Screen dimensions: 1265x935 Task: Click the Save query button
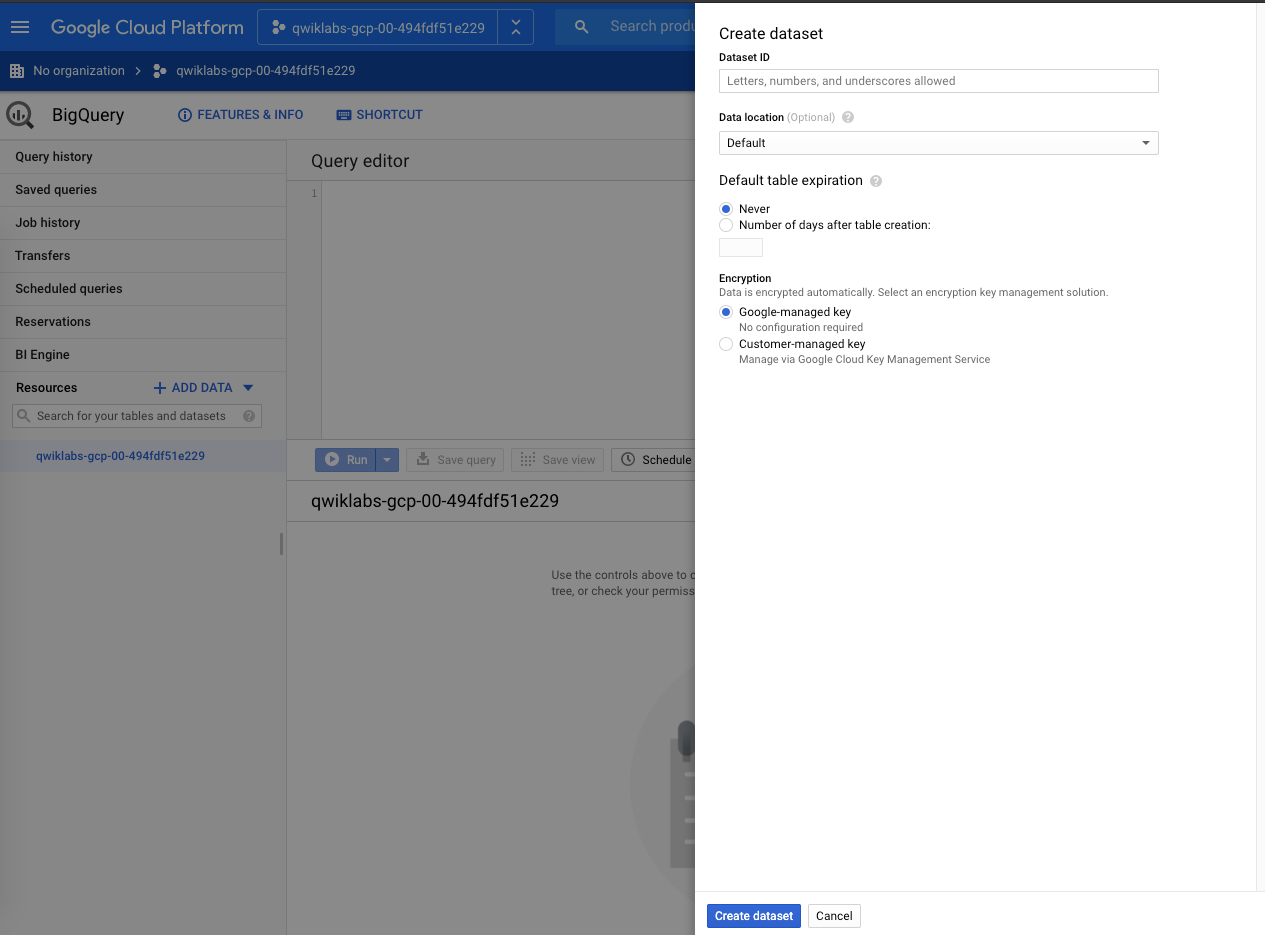(x=456, y=460)
